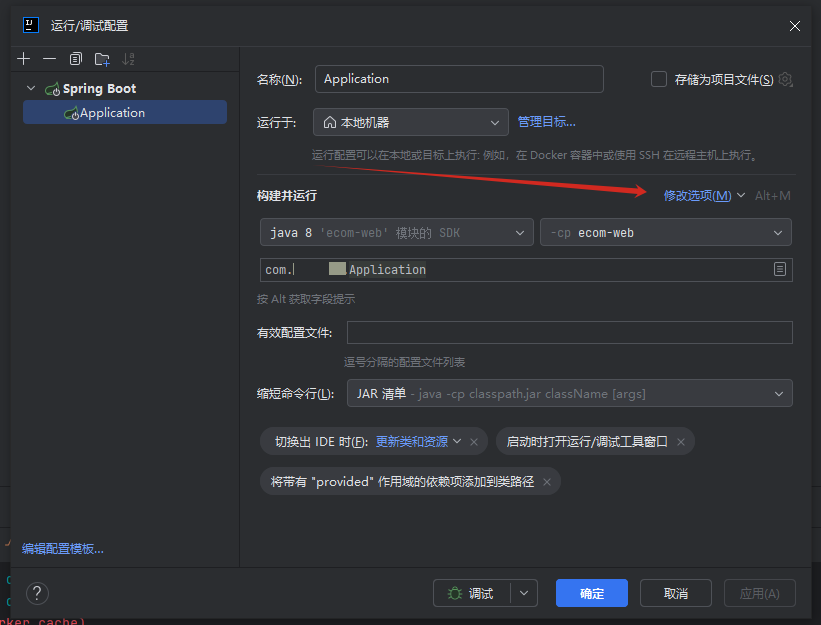The width and height of the screenshot is (821, 625).
Task: Click the add new configuration plus icon
Action: (x=24, y=59)
